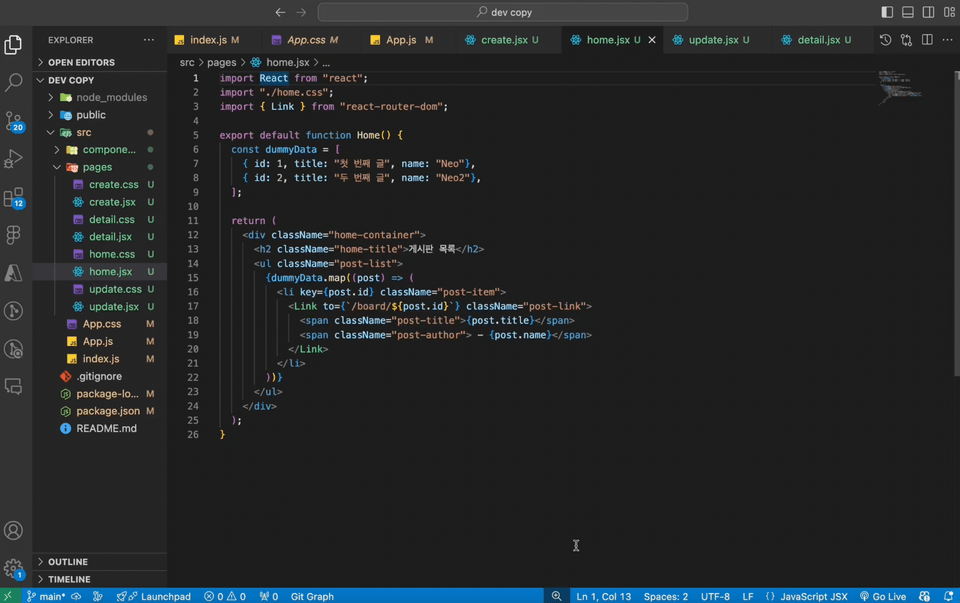Image resolution: width=960 pixels, height=603 pixels.
Task: Open the Explorer Views and More Actions menu
Action: pos(149,40)
